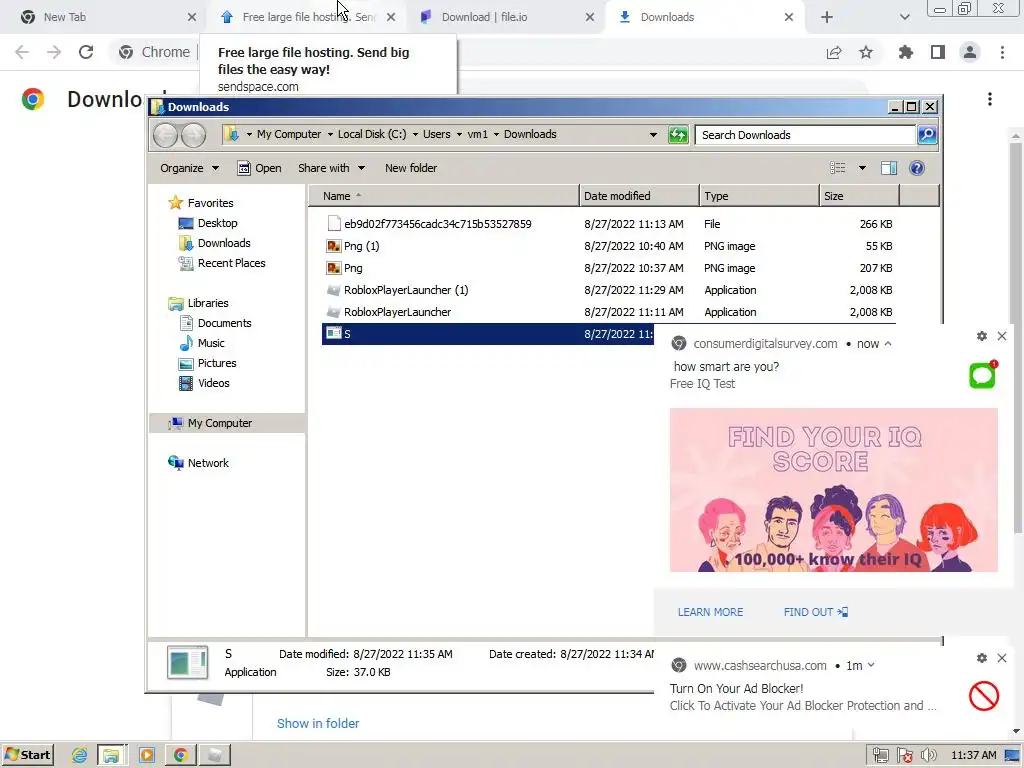The height and width of the screenshot is (768, 1024).
Task: Open Documents library in sidebar
Action: pos(224,323)
